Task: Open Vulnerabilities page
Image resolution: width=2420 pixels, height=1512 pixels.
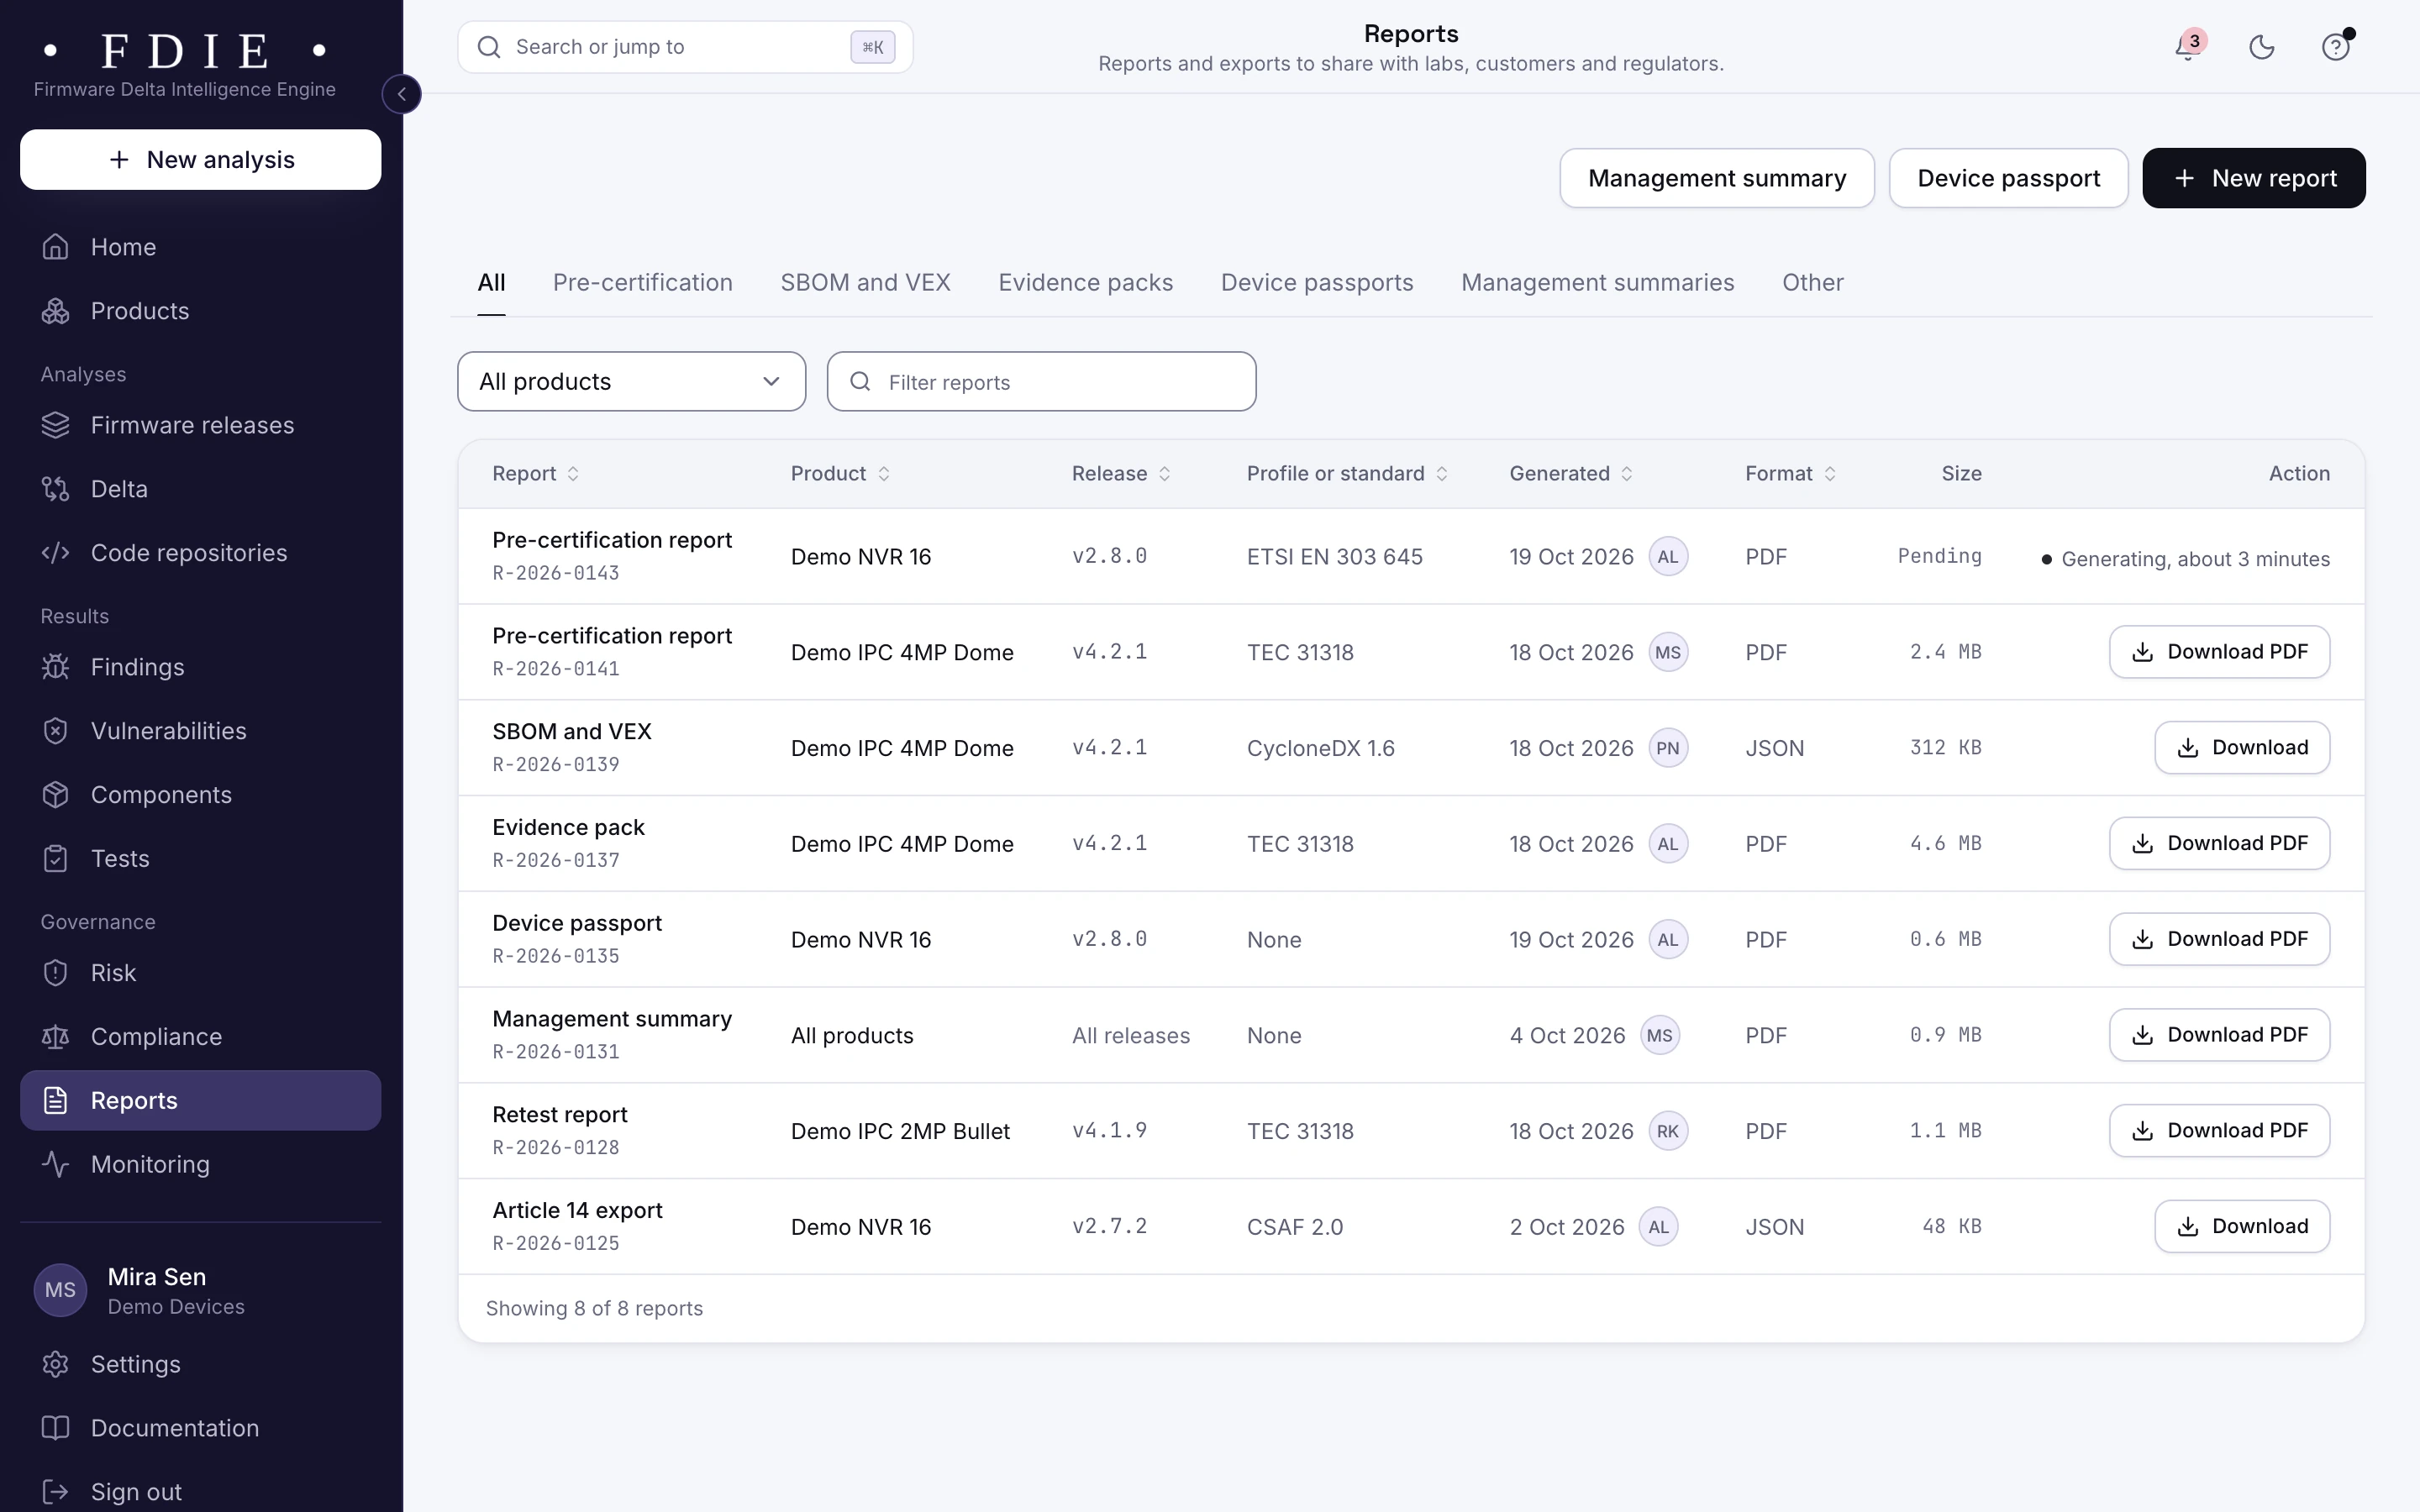Action: (x=200, y=731)
